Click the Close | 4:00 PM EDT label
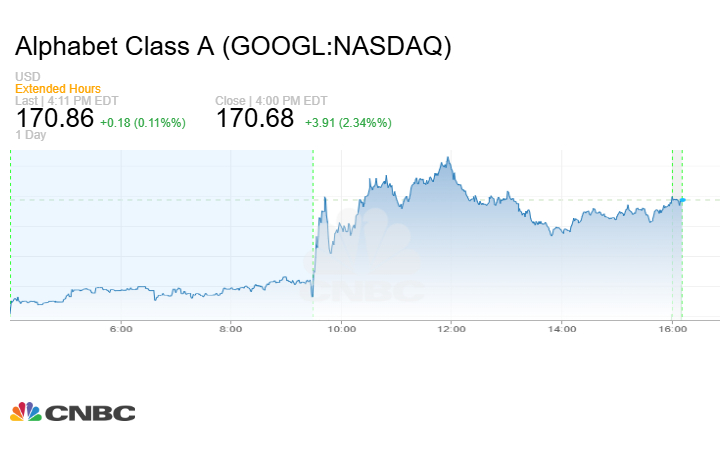The height and width of the screenshot is (450, 720). pyautogui.click(x=270, y=100)
